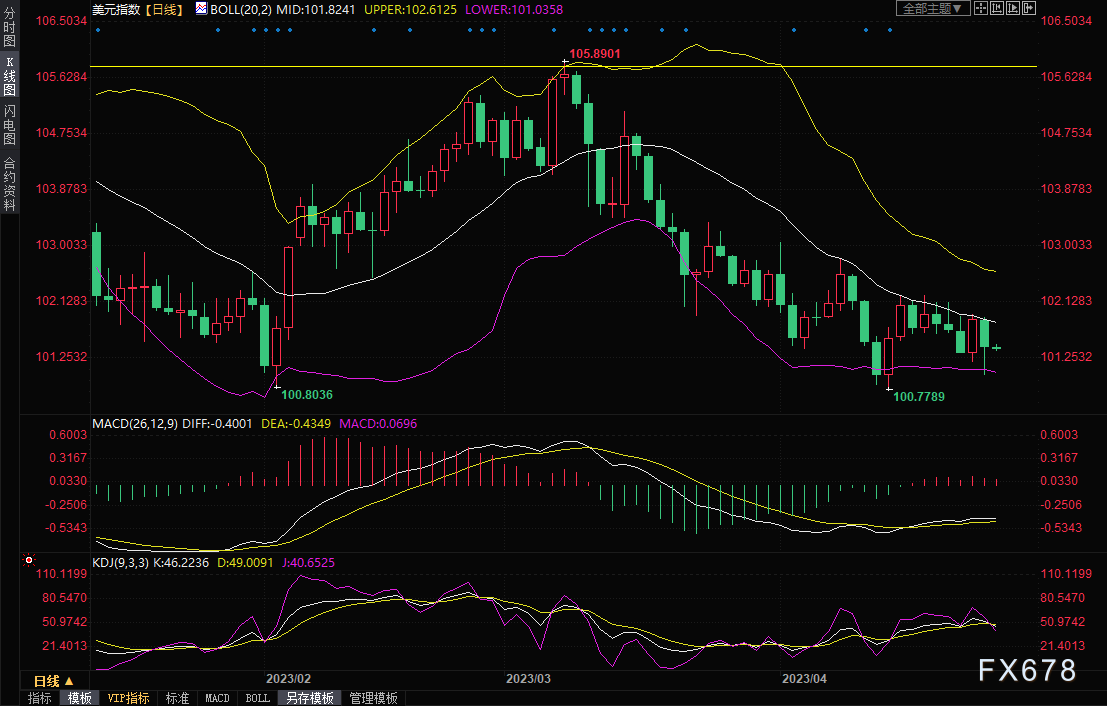
Task: Click the crosshair cursor icon
Action: [980, 8]
